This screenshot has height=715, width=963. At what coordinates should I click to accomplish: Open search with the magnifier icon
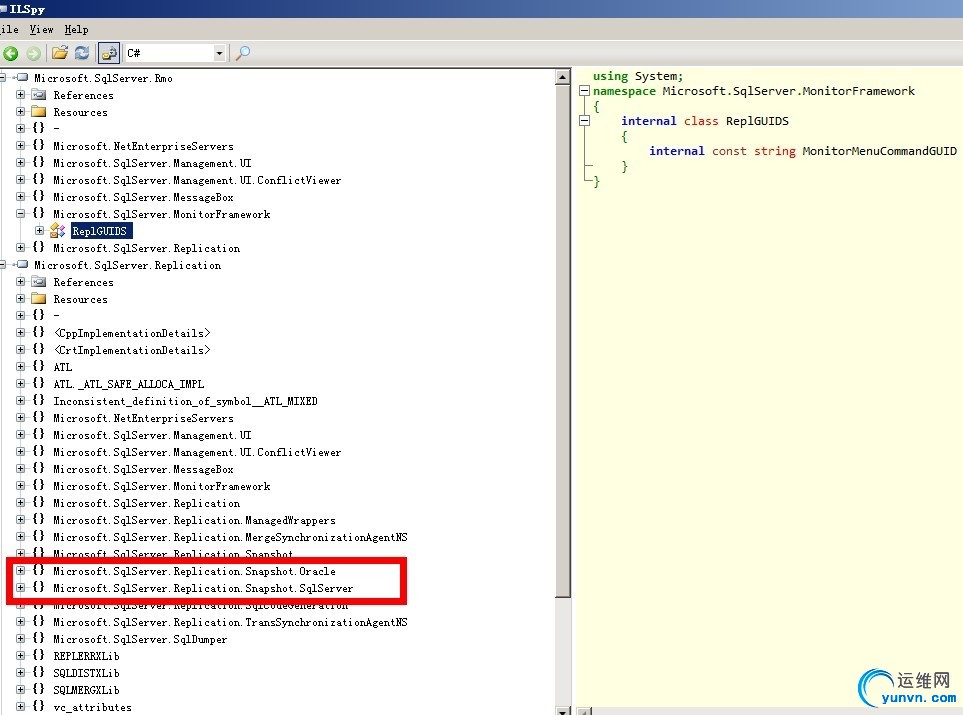pos(242,53)
